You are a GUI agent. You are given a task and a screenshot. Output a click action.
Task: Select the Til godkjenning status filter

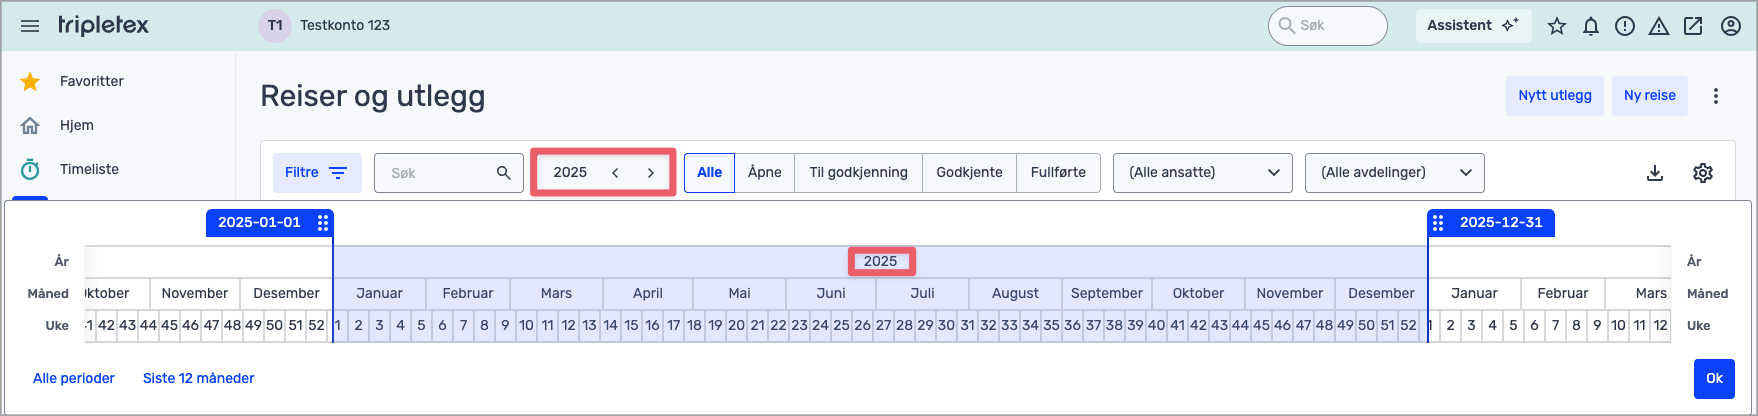tap(858, 172)
